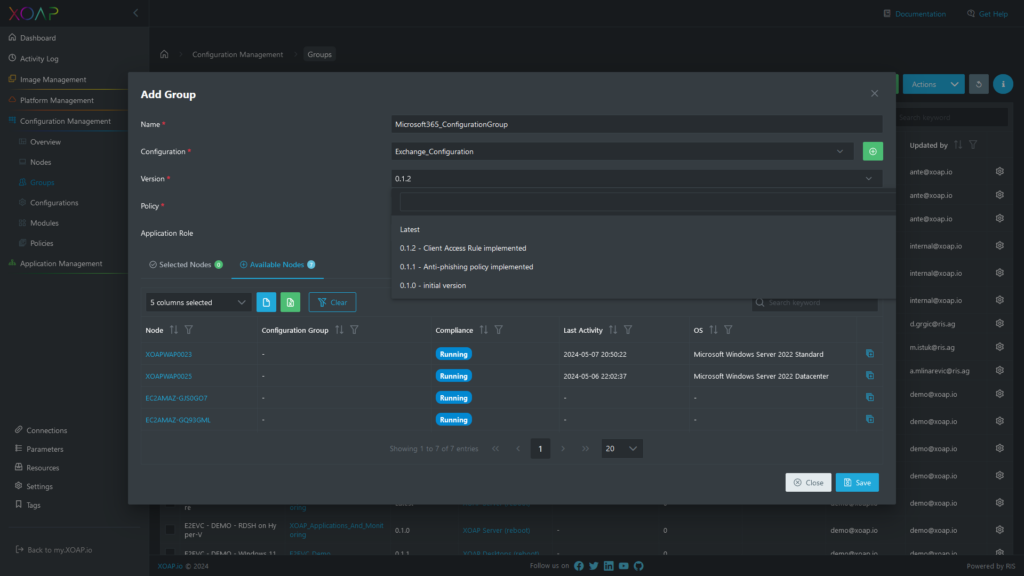Viewport: 1024px width, 576px height.
Task: Open the Facebook link in the footer
Action: point(579,566)
